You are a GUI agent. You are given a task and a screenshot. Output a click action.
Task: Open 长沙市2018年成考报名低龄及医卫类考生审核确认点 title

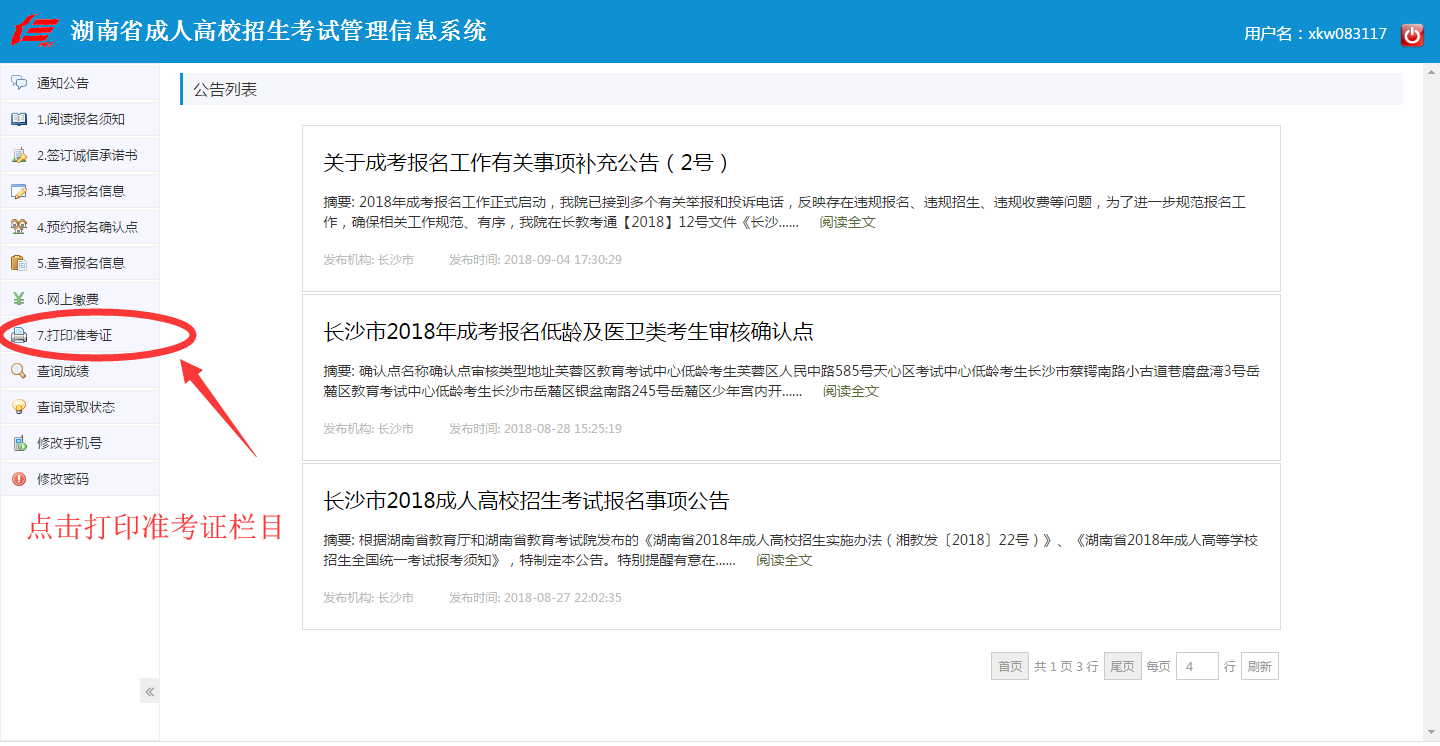(568, 332)
